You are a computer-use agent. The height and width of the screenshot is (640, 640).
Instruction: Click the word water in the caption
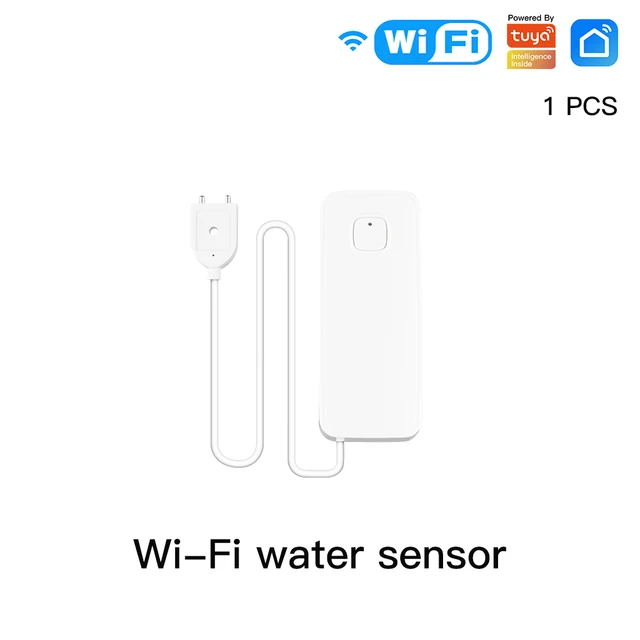pyautogui.click(x=310, y=556)
